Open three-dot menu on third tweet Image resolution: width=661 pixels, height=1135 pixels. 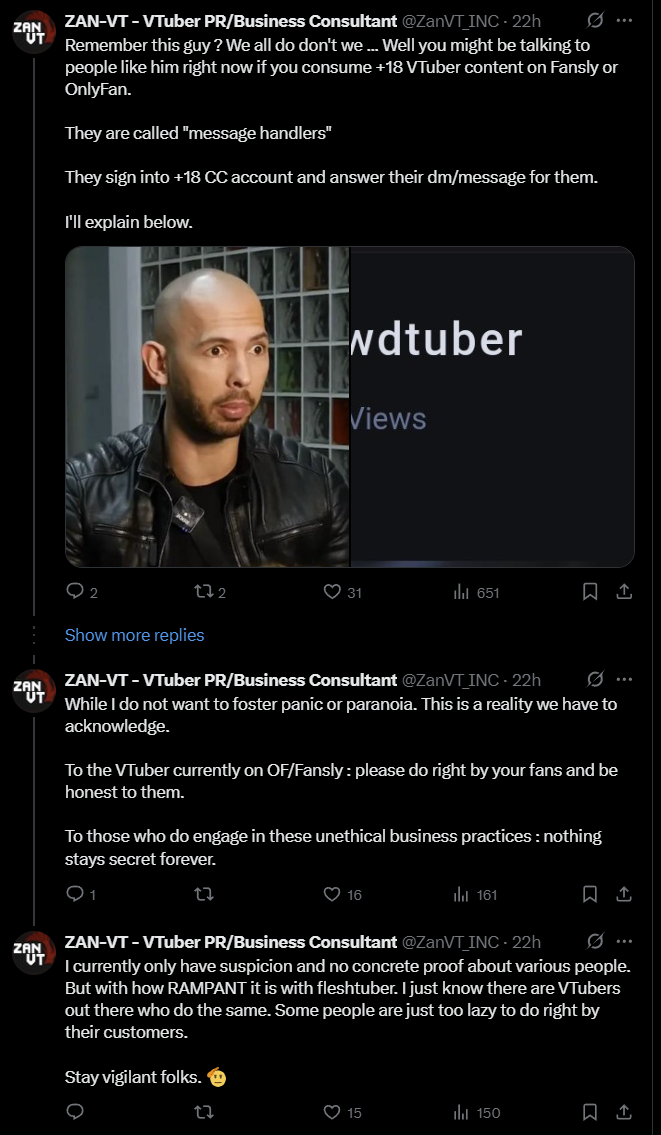tap(624, 942)
